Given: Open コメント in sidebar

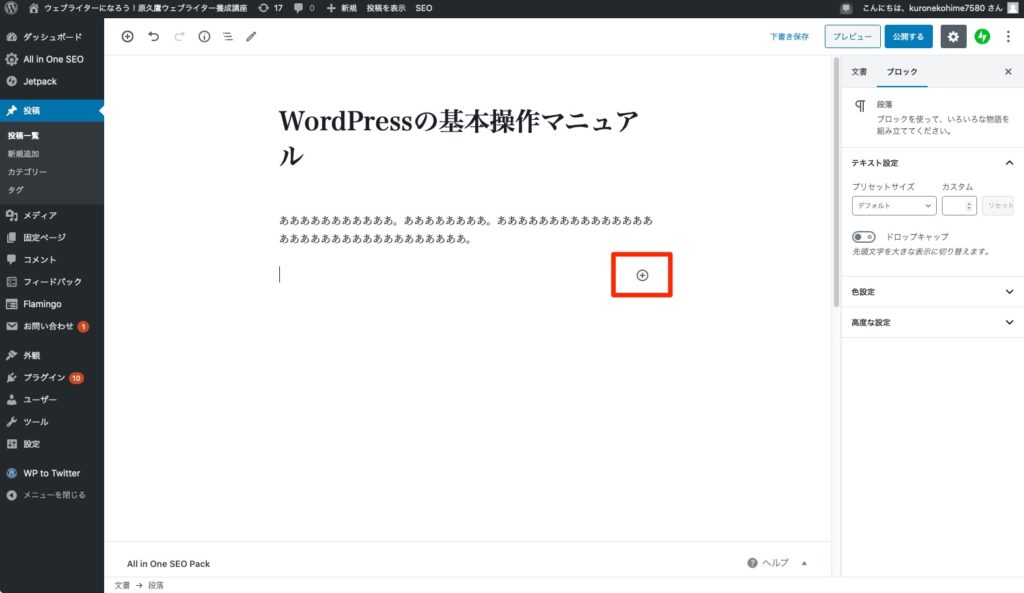Looking at the screenshot, I should [52, 259].
